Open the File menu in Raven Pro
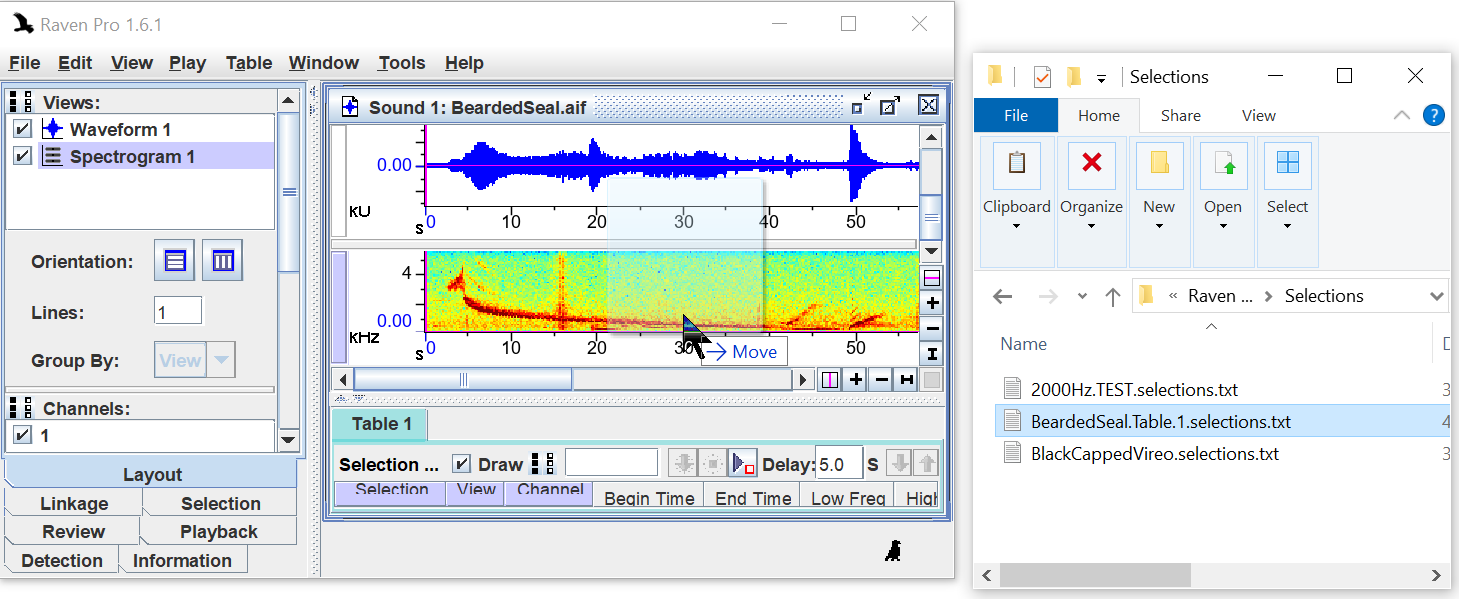This screenshot has width=1459, height=599. click(24, 63)
